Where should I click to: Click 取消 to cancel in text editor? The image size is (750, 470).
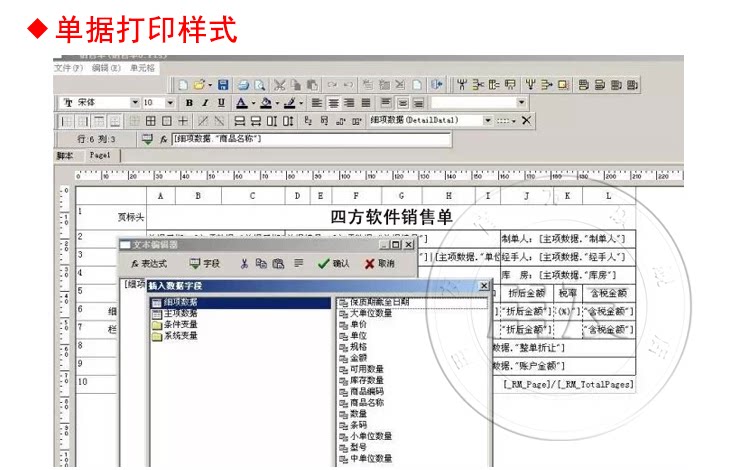[380, 263]
